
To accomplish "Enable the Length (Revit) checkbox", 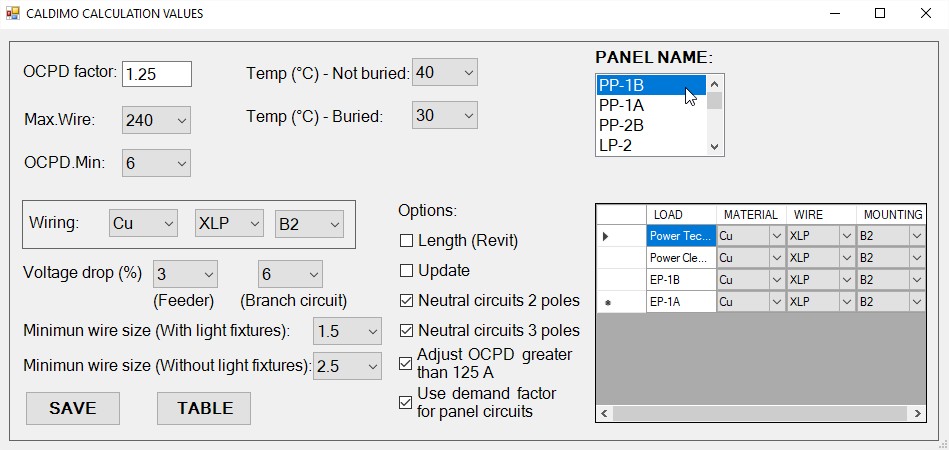I will (x=406, y=241).
